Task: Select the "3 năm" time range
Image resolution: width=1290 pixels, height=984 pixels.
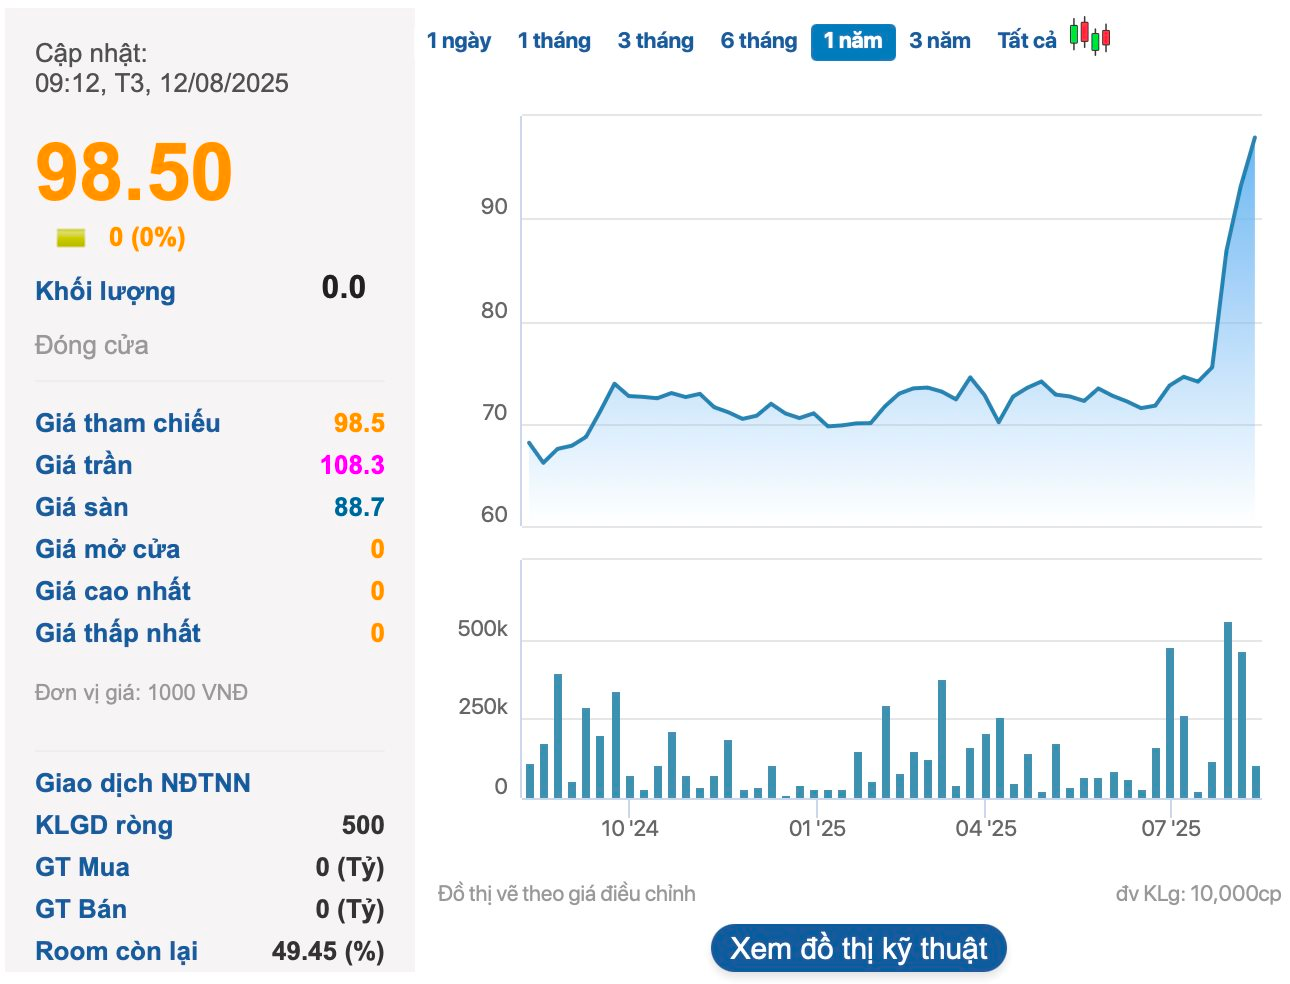Action: click(x=940, y=40)
